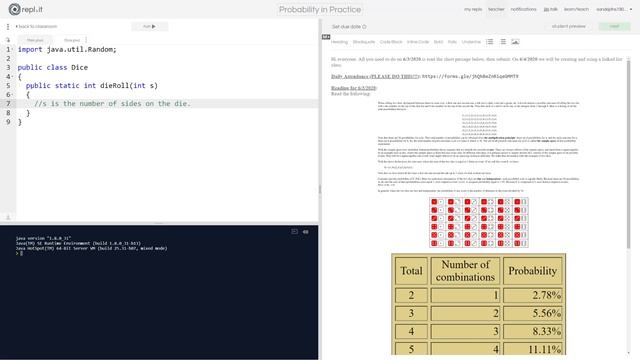
Task: Open the Daily Attendance forms link
Action: tap(470, 76)
